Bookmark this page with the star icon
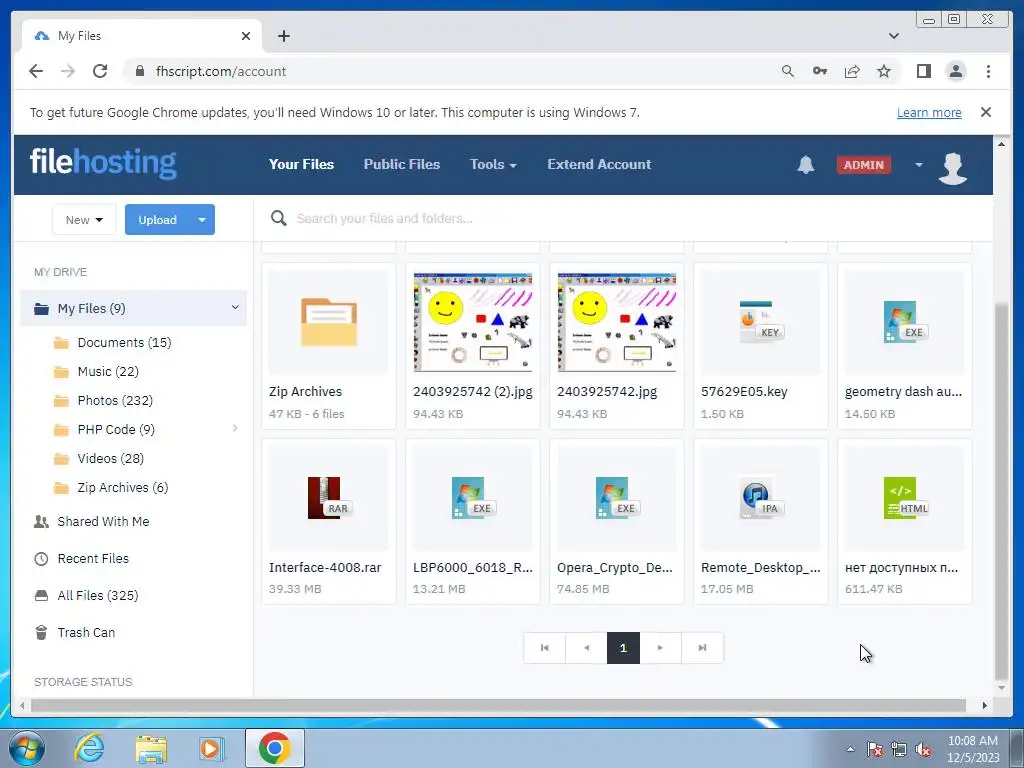The height and width of the screenshot is (768, 1024). click(884, 71)
